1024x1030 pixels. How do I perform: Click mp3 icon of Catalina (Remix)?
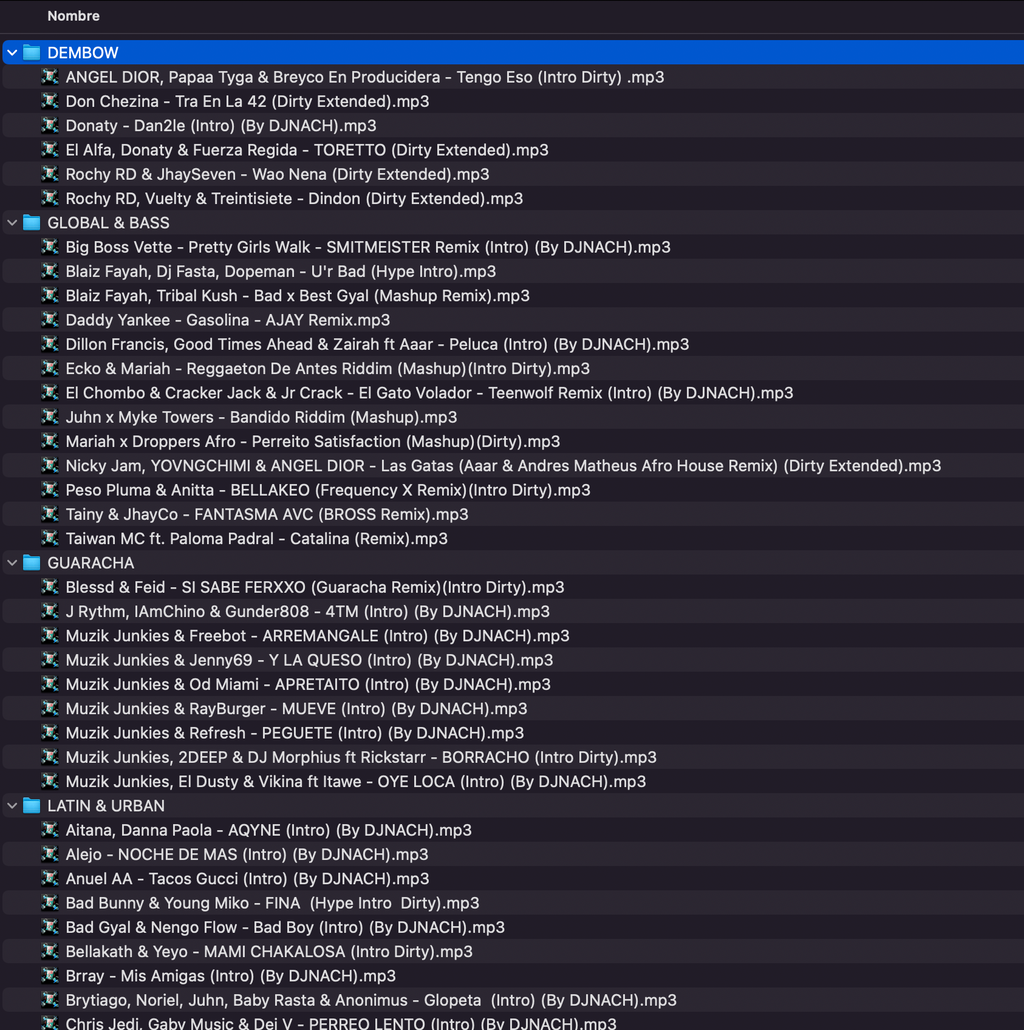point(50,539)
